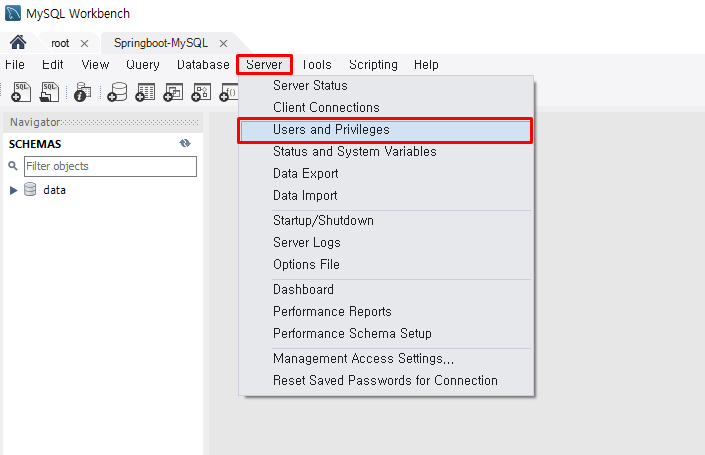Screen dimensions: 705x455
Task: Click the MySQL Workbench dolphin logo
Action: 13,13
